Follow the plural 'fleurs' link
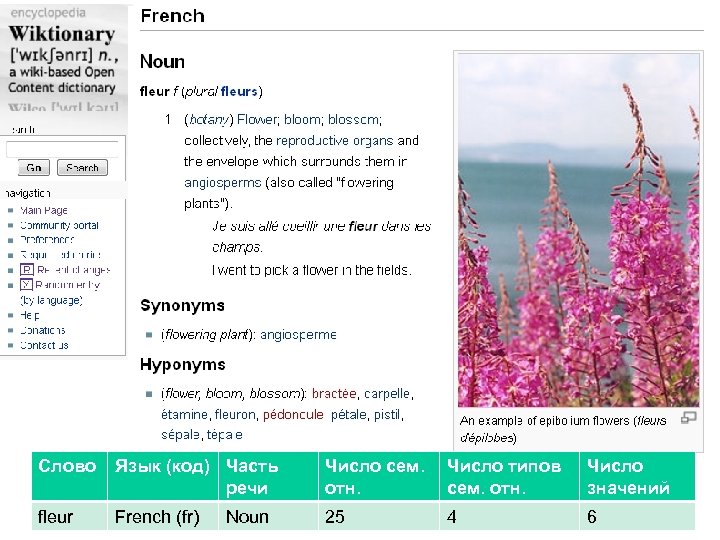 coord(239,93)
